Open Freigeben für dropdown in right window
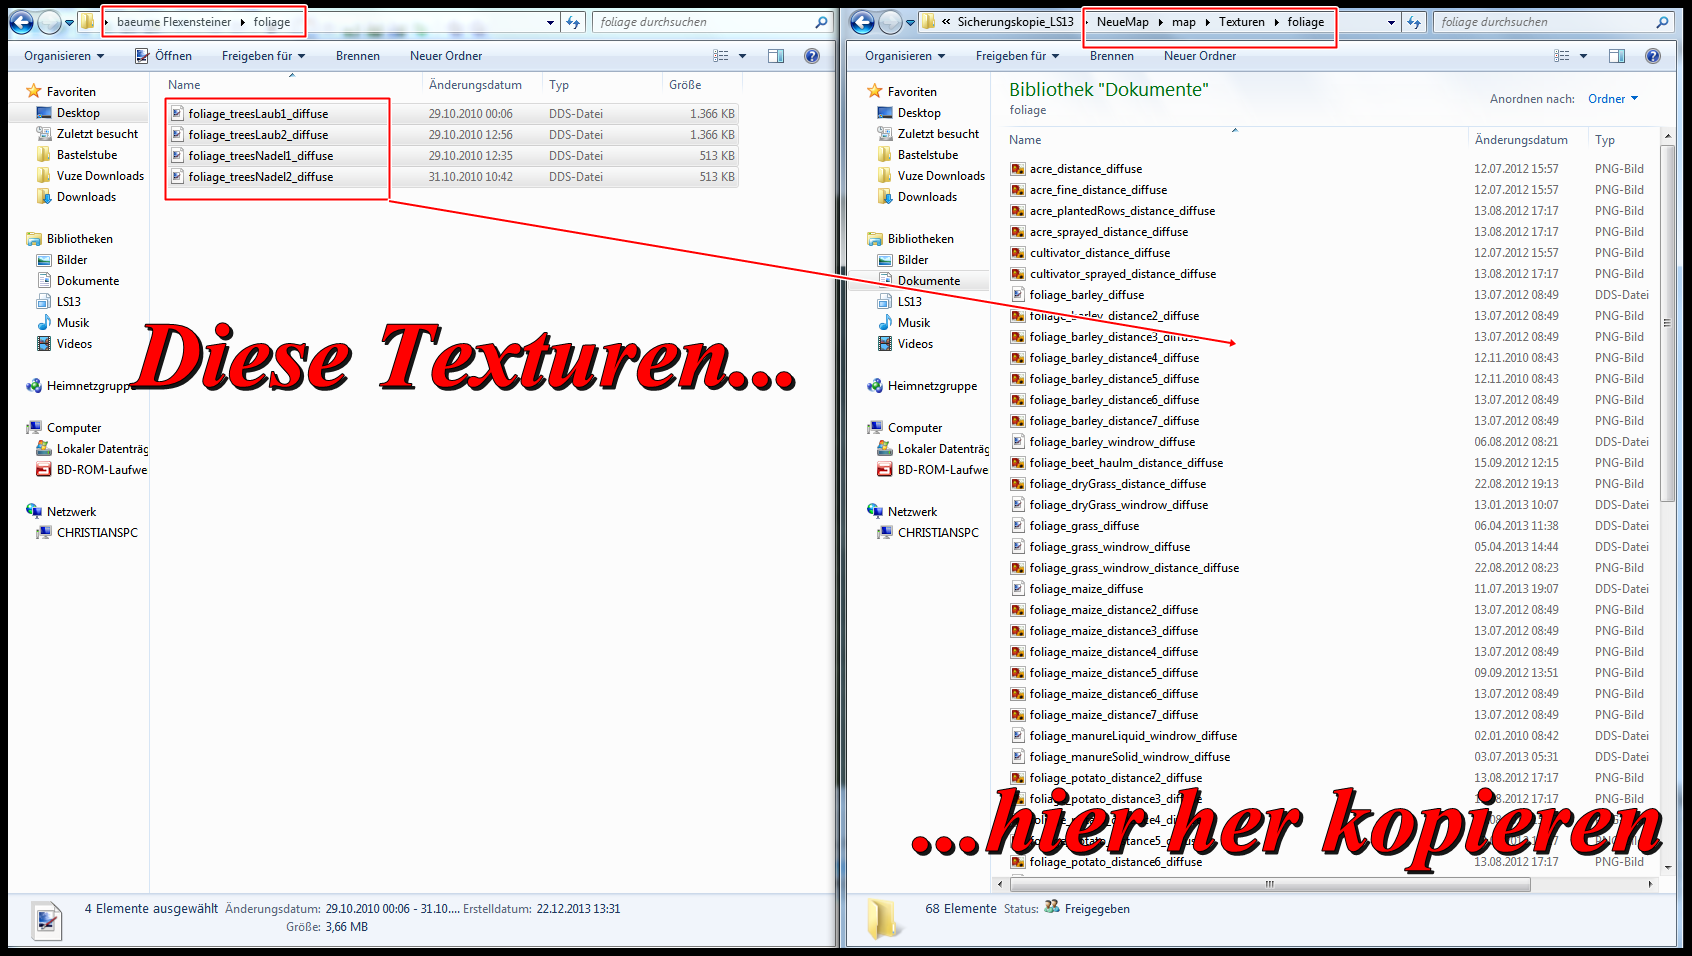Screen dimensions: 1692x956 (1017, 56)
